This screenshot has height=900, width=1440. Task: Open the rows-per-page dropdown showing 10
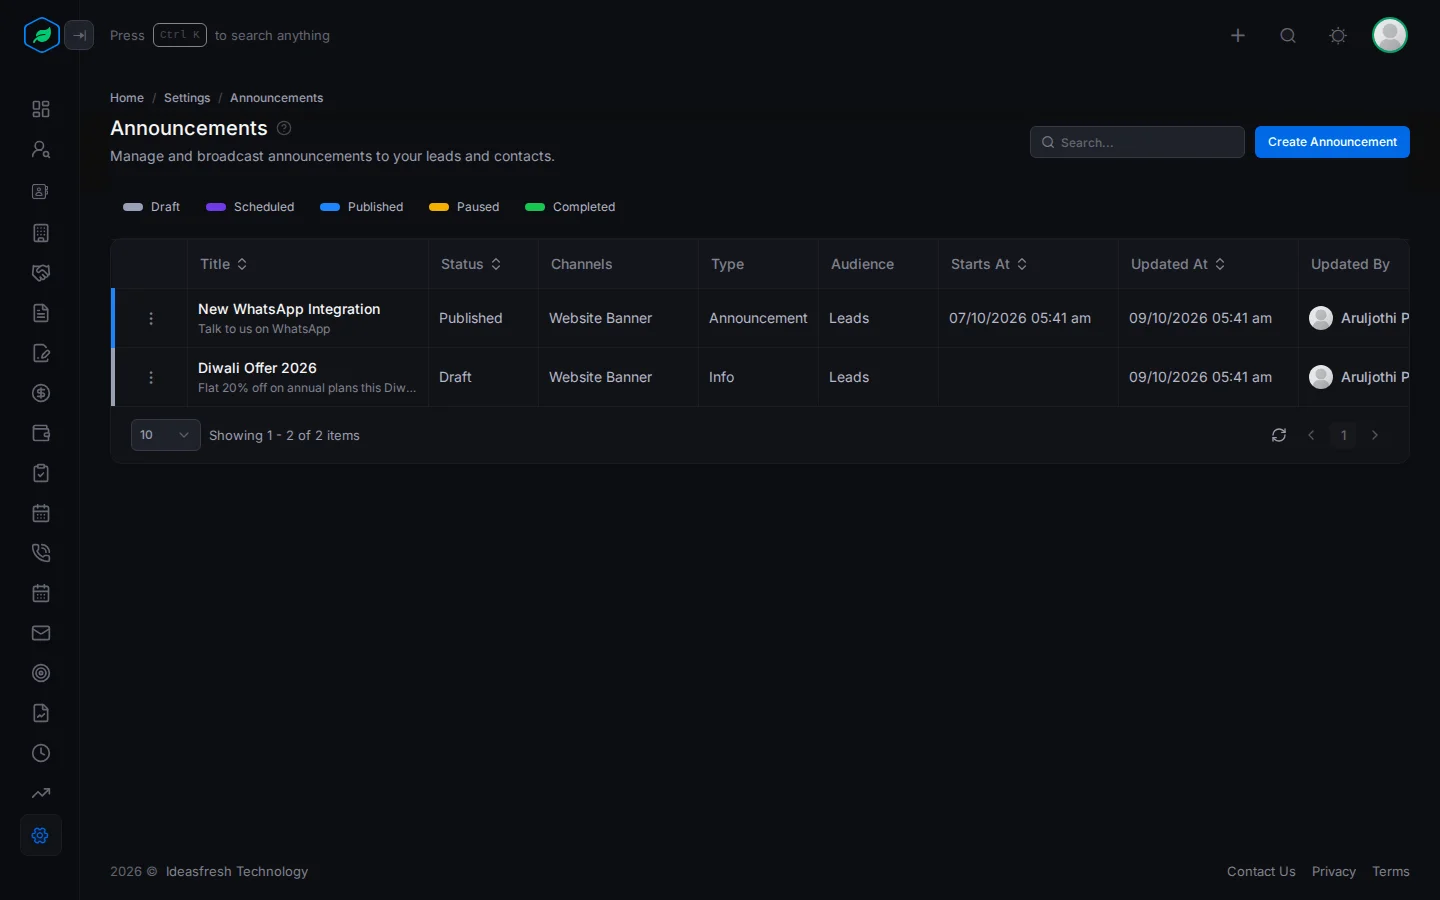(x=166, y=435)
